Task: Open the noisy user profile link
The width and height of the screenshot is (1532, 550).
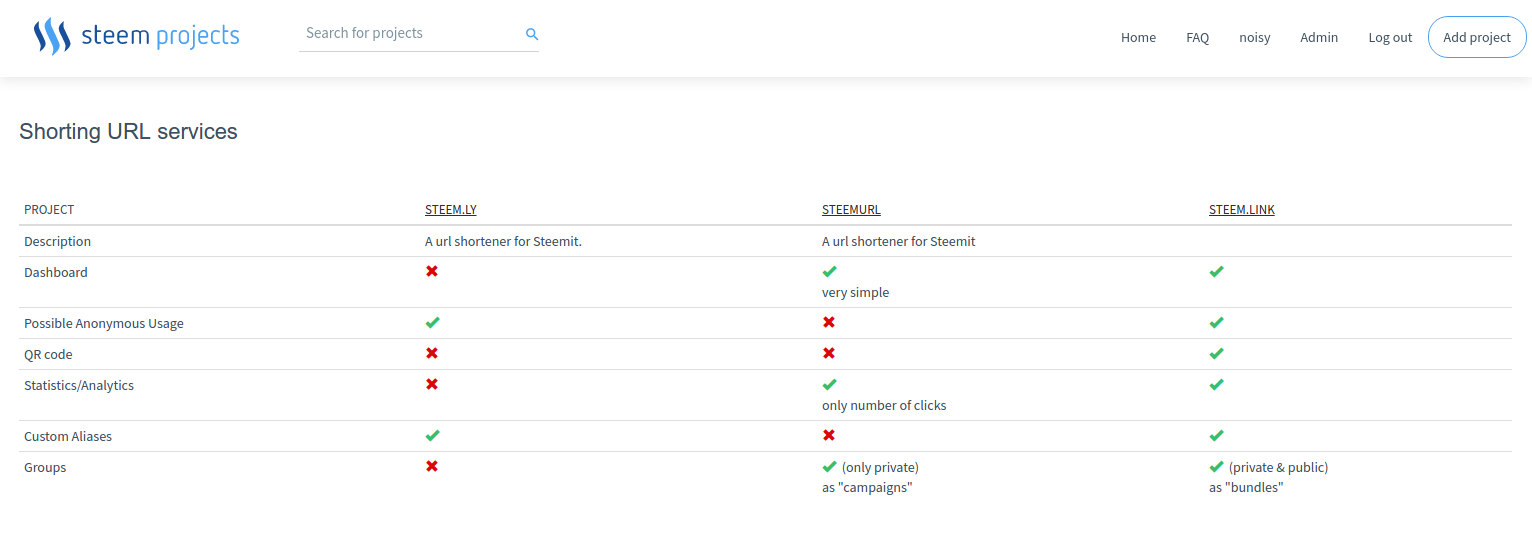Action: pos(1255,37)
